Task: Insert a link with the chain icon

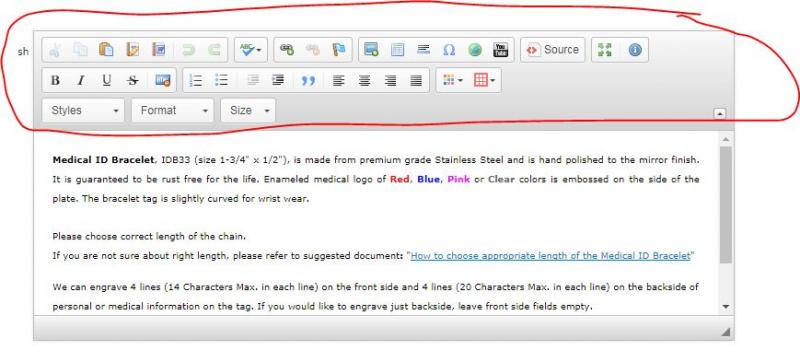Action: [x=287, y=49]
